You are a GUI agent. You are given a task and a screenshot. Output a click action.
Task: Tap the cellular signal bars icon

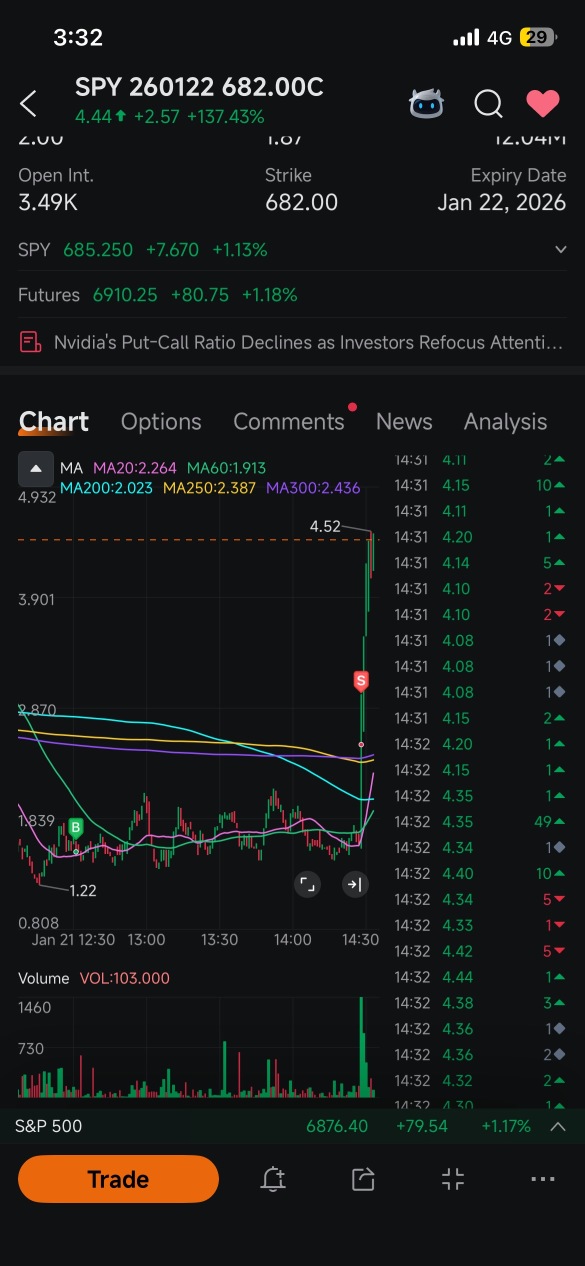point(466,38)
